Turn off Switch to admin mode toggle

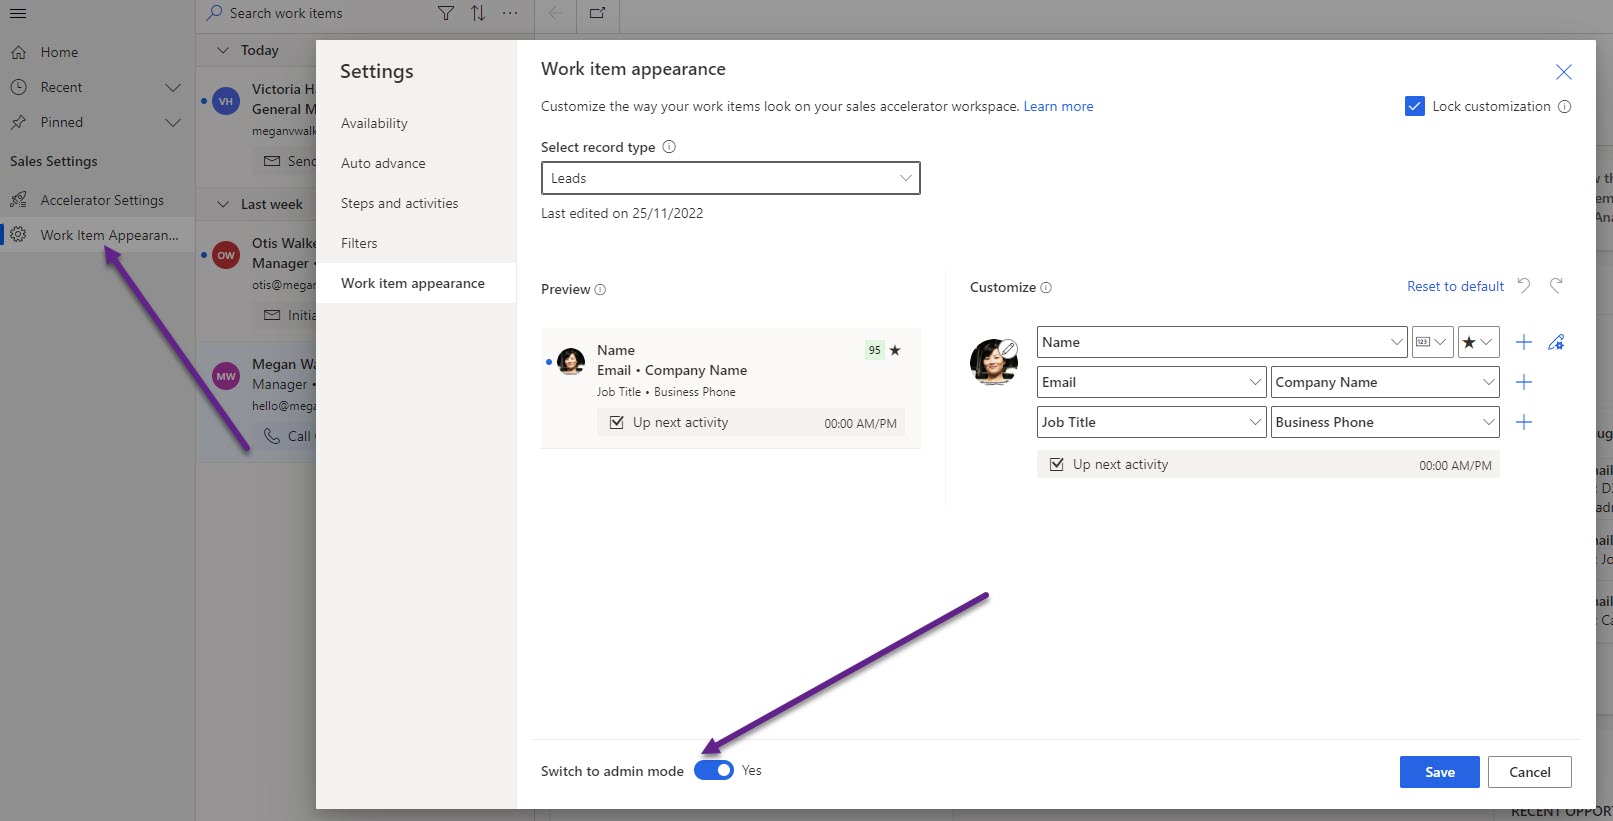[714, 770]
